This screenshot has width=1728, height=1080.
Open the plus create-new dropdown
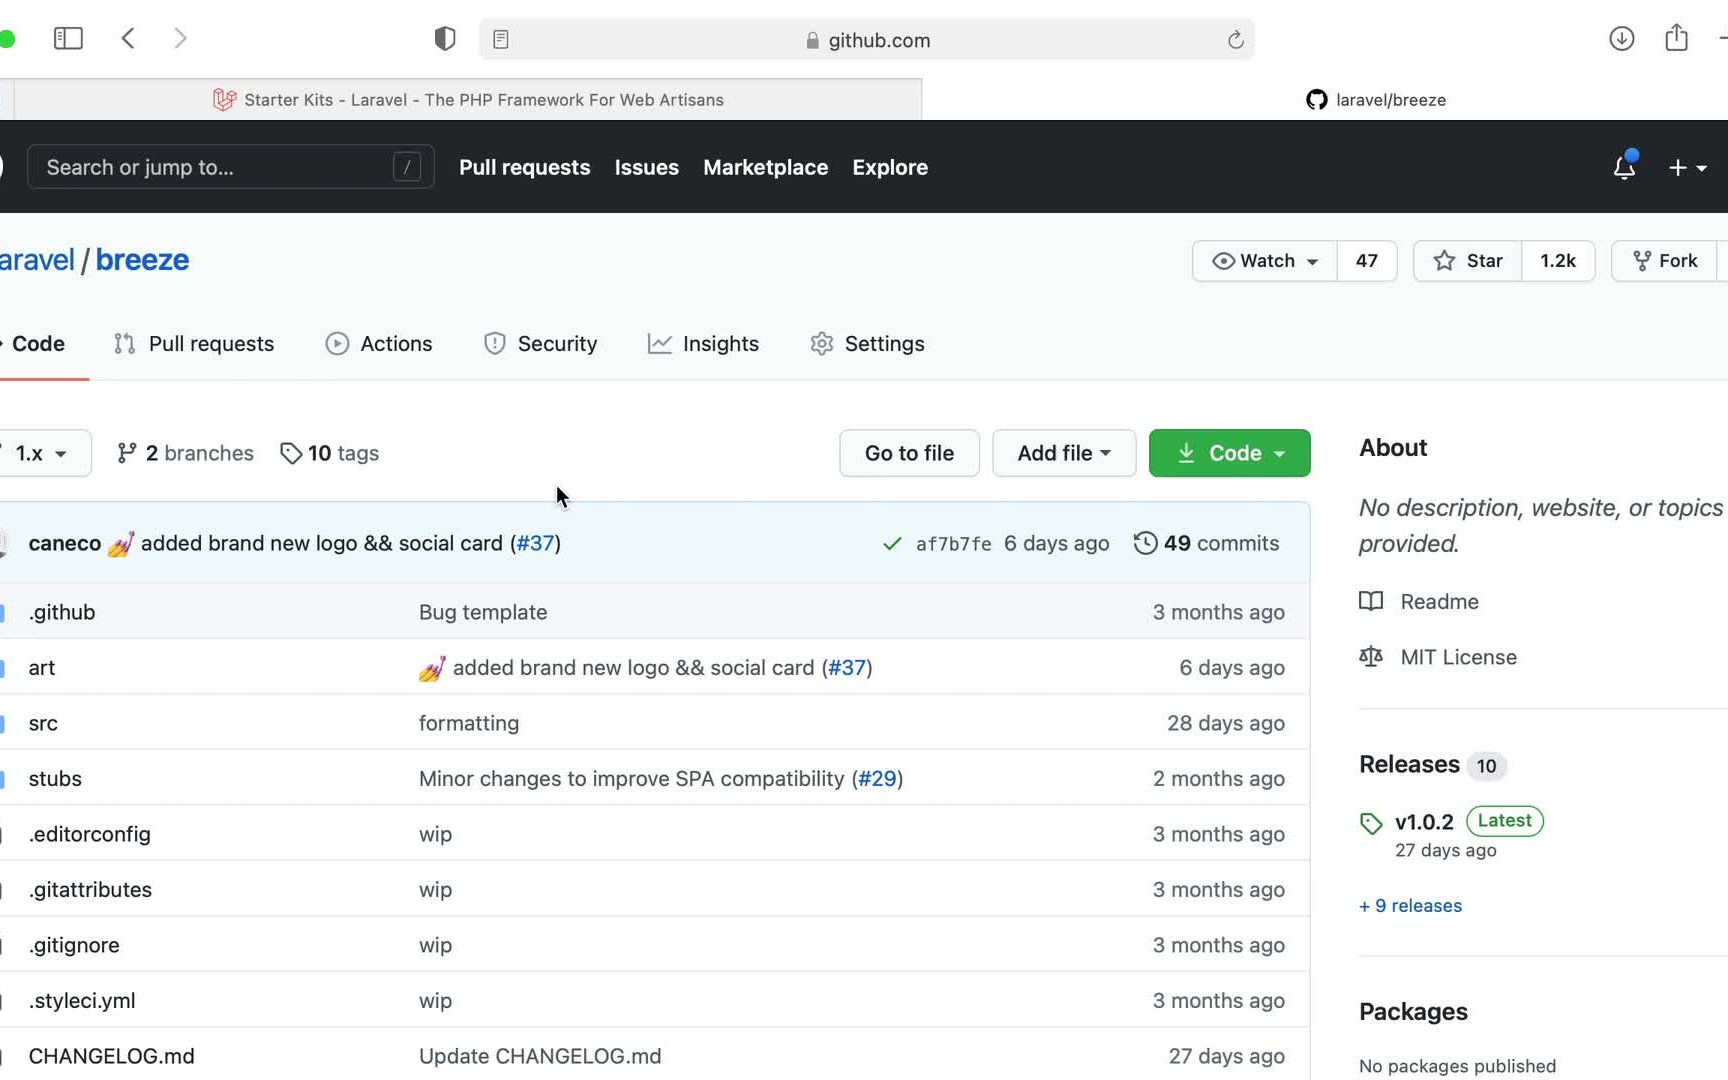[1687, 168]
